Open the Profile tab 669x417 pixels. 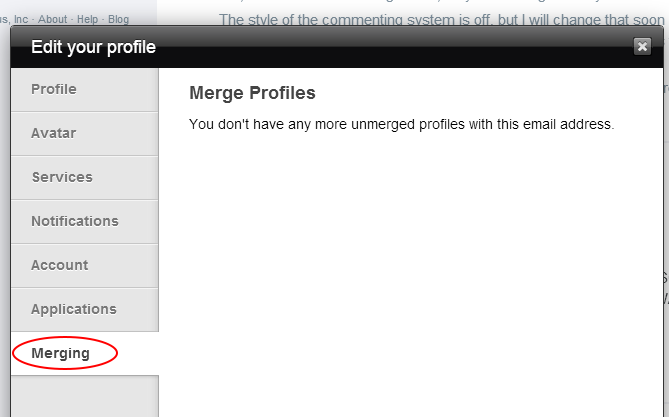(85, 90)
